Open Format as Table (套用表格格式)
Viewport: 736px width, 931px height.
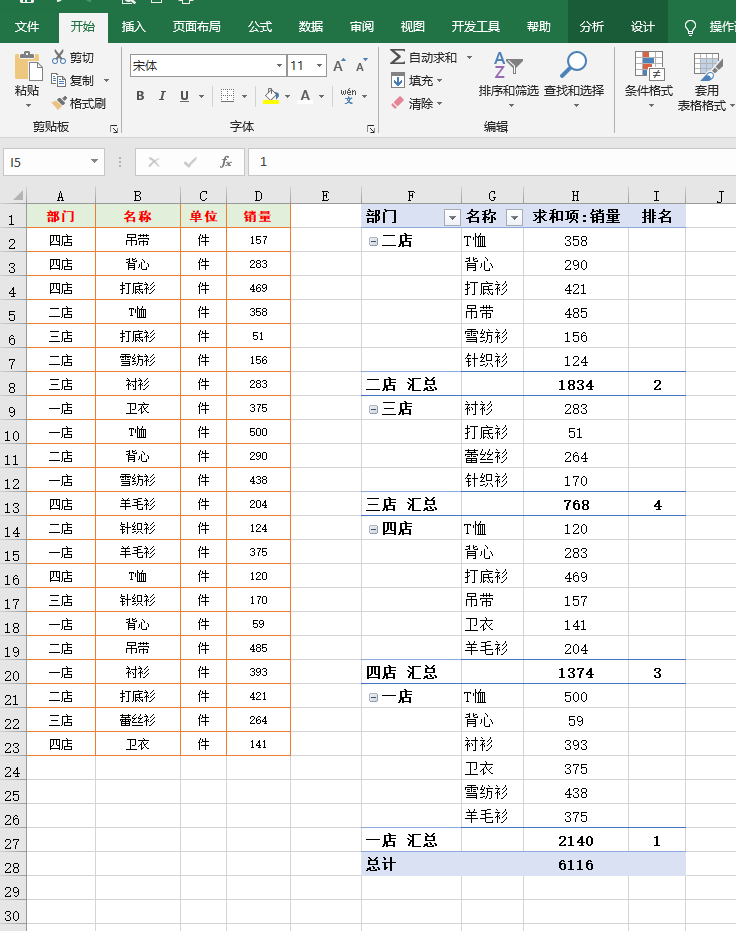click(x=706, y=80)
